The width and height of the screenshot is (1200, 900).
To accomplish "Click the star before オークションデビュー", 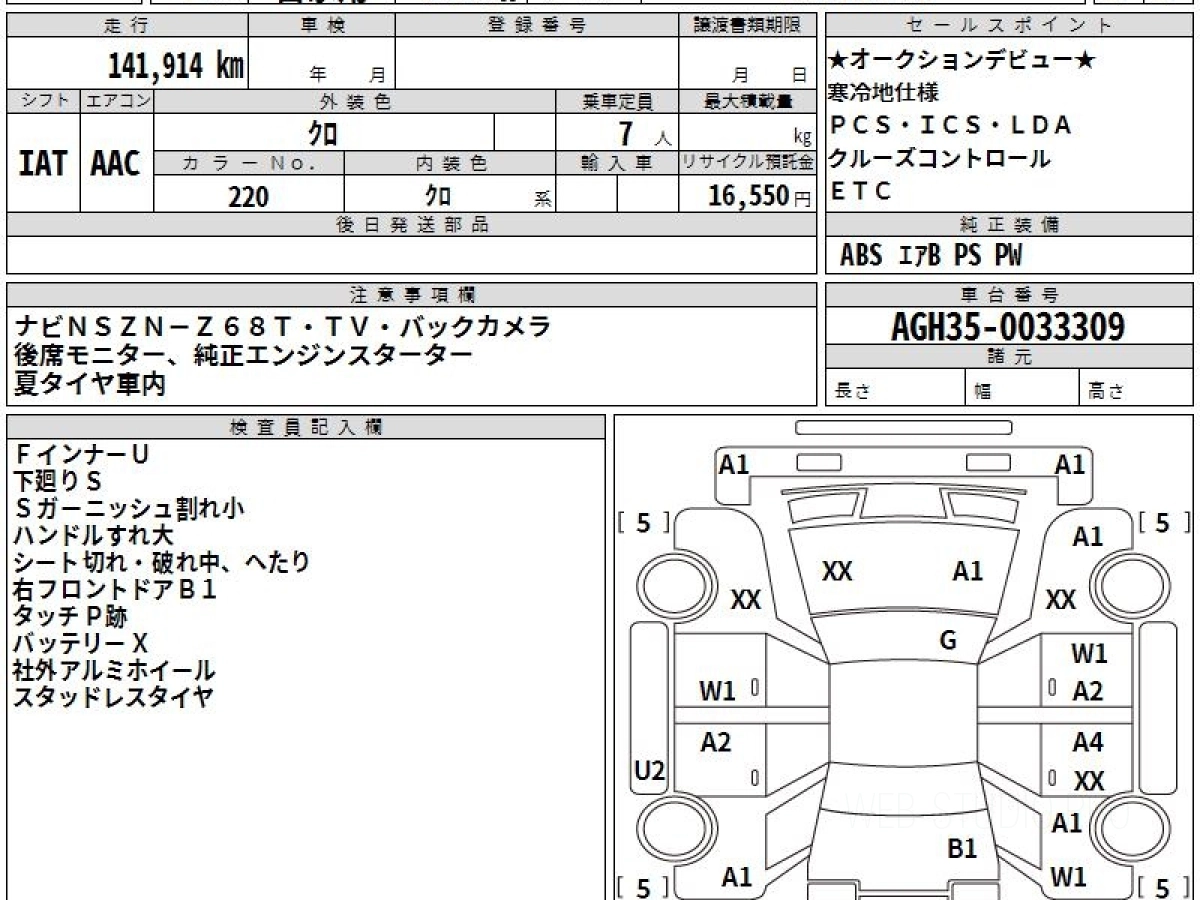I will [x=838, y=61].
